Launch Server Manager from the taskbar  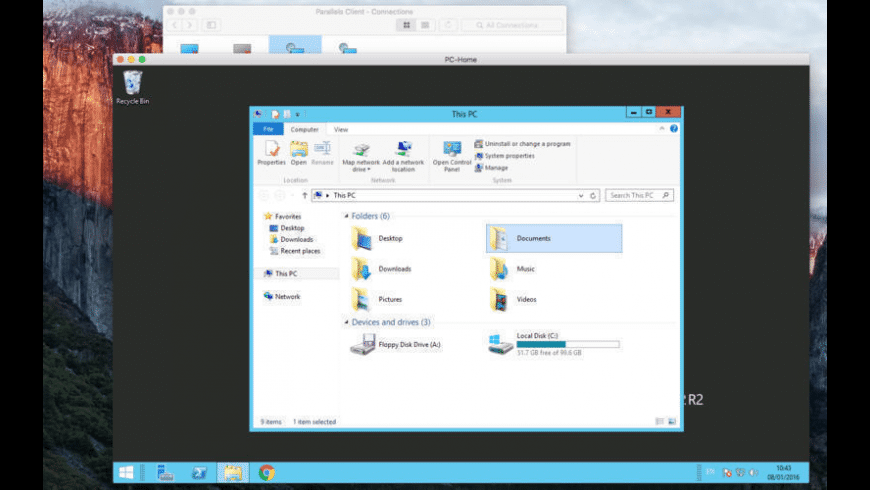pos(164,472)
